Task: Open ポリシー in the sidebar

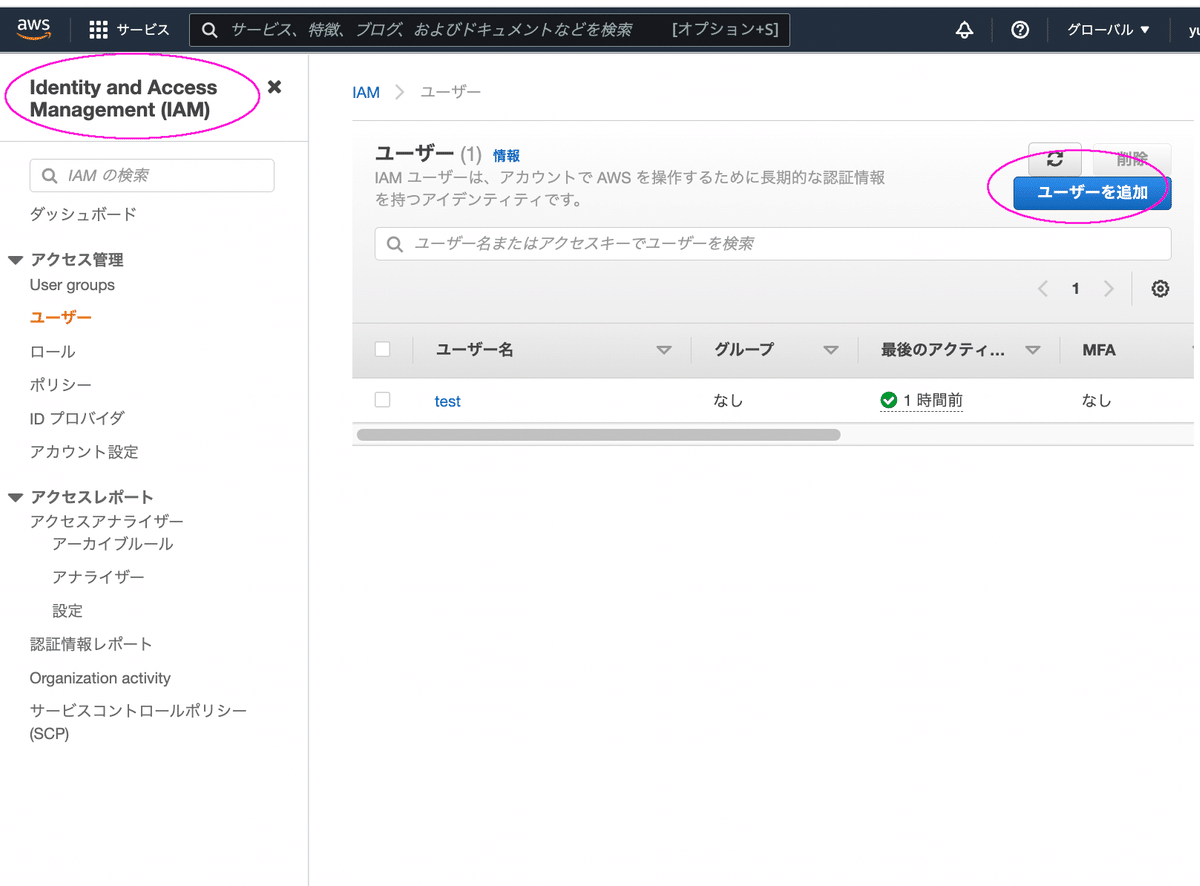Action: (61, 385)
